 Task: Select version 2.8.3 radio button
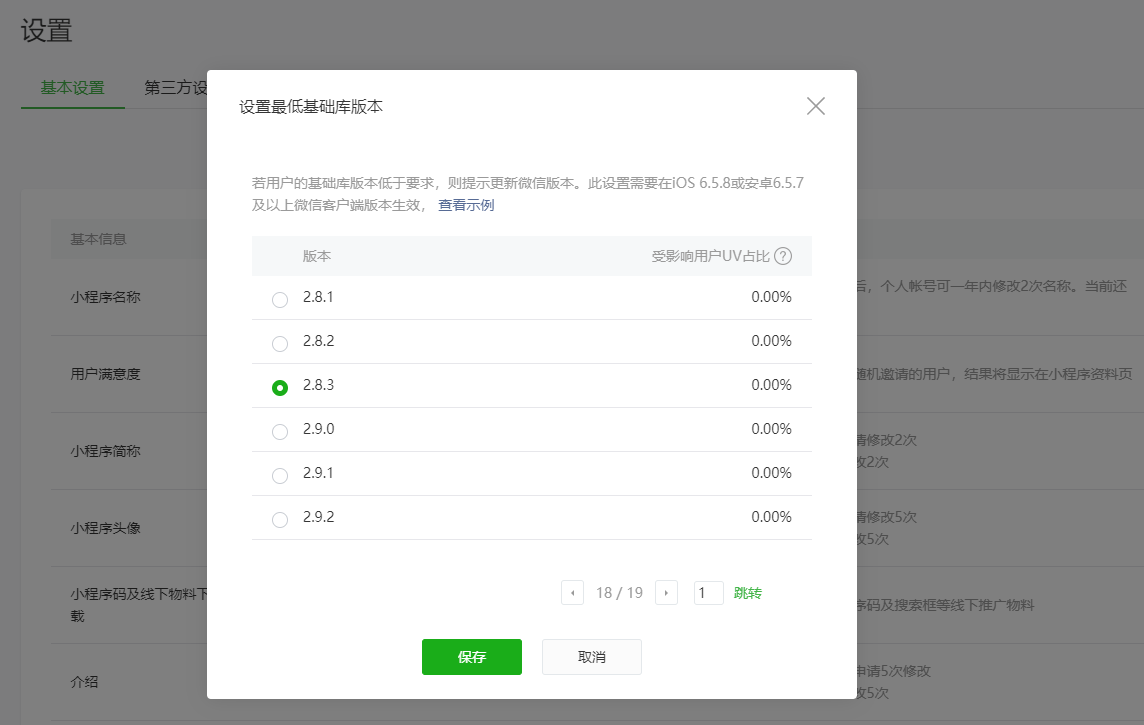(x=279, y=387)
